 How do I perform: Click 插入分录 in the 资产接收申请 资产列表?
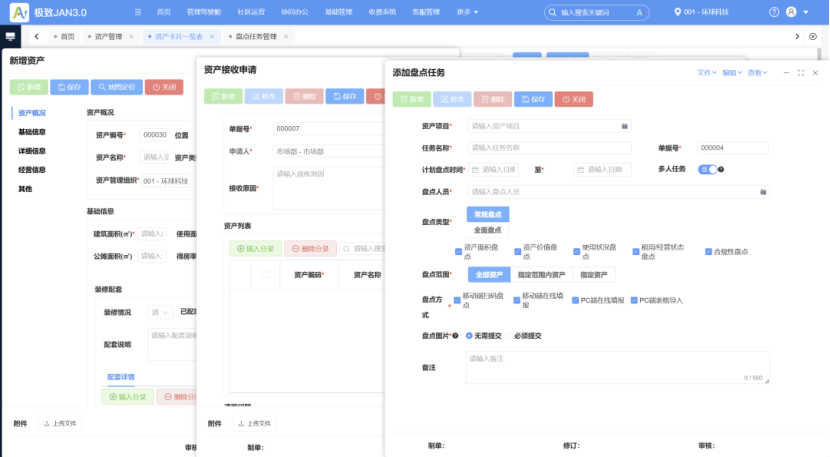pos(255,248)
